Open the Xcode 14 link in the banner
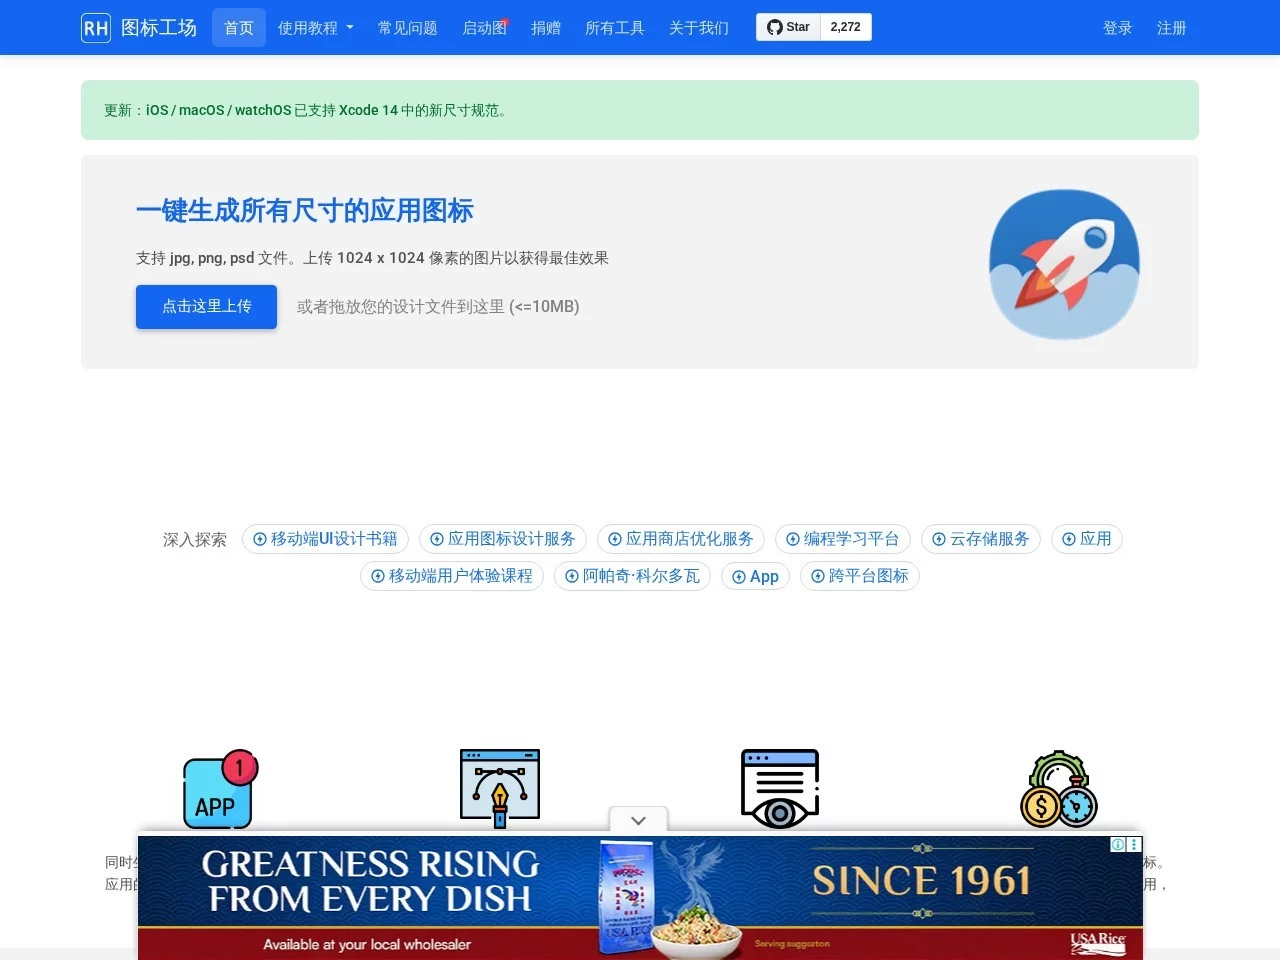This screenshot has width=1280, height=960. click(x=366, y=110)
